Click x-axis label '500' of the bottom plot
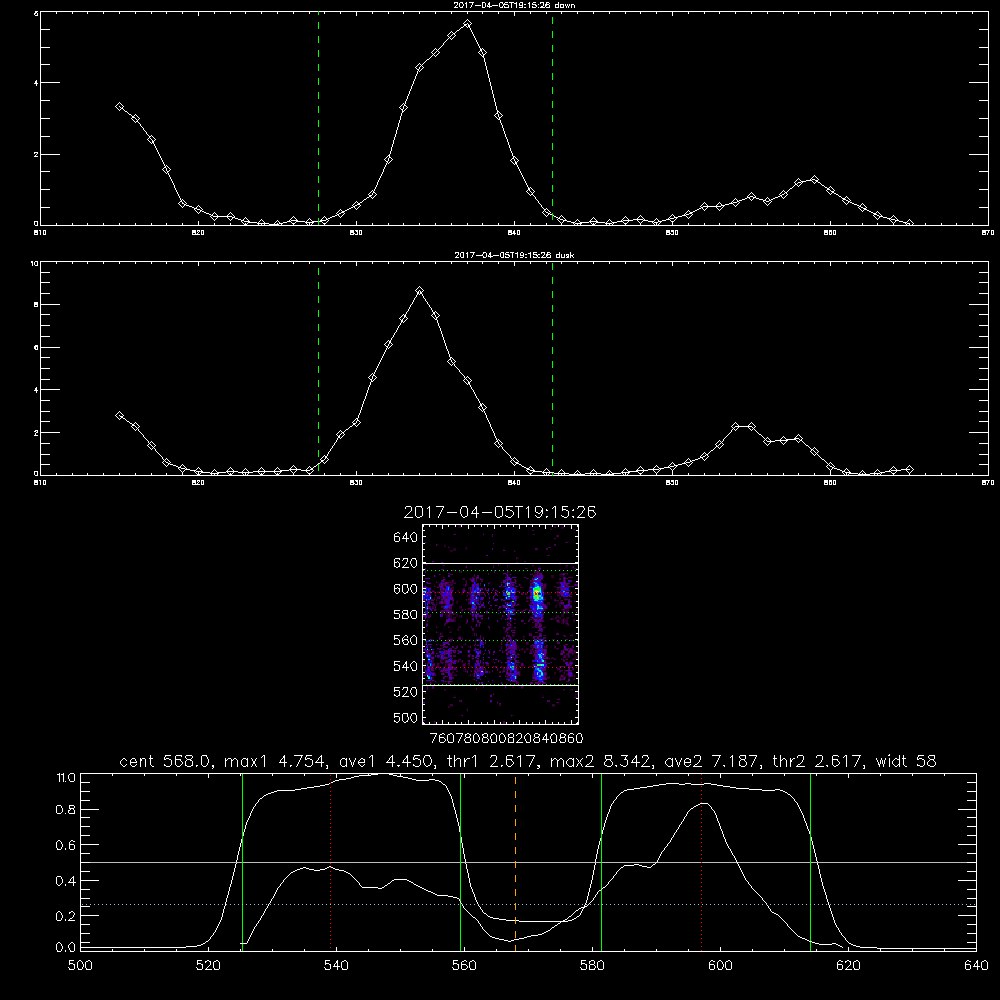Screen dimensions: 1000x1000 tap(80, 966)
